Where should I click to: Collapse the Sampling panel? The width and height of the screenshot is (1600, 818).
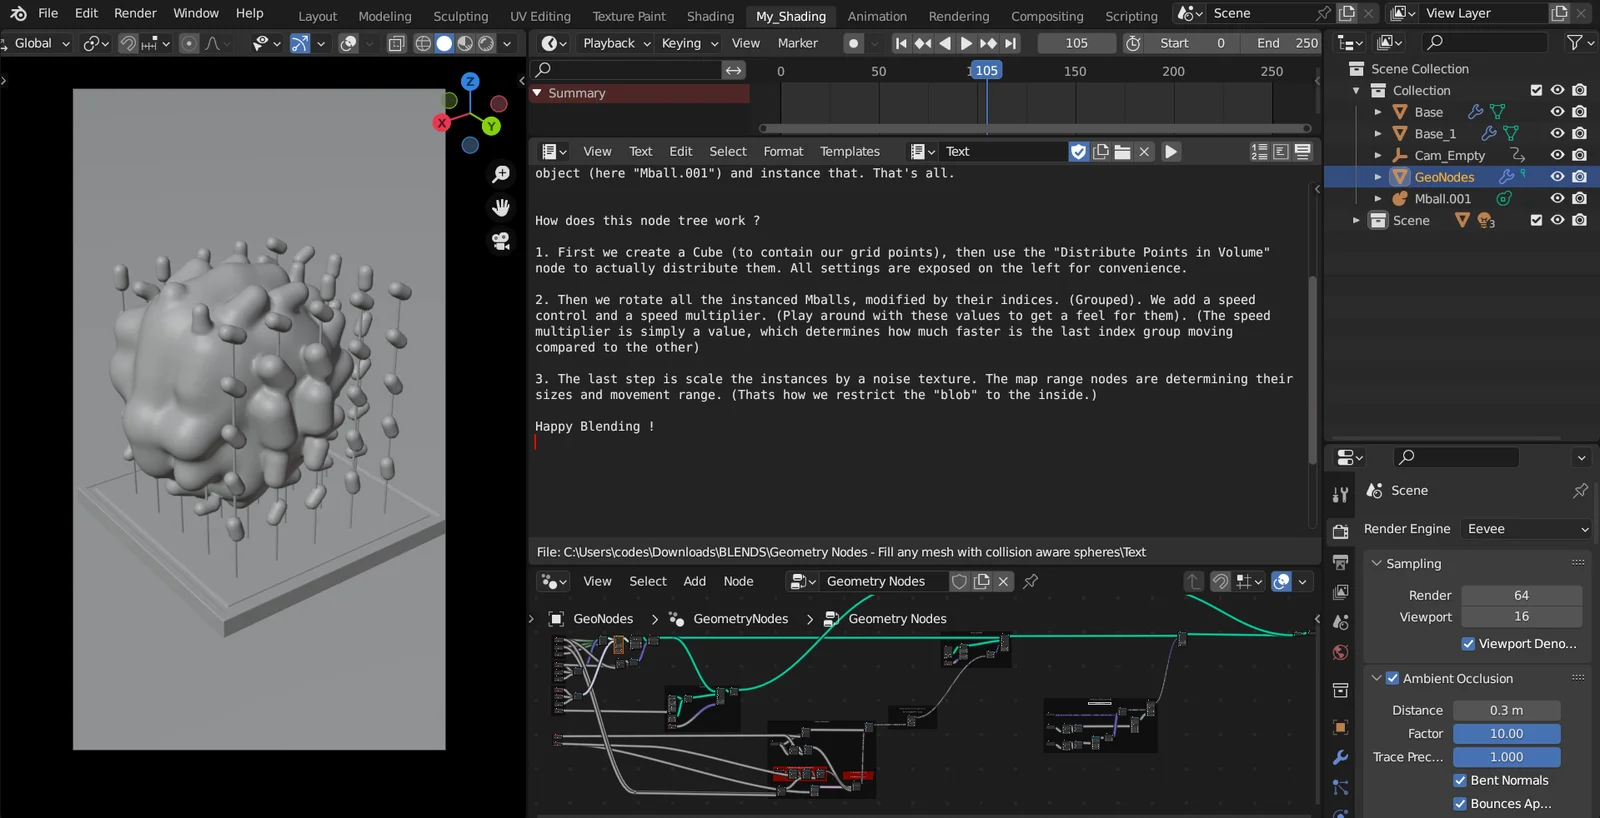(x=1377, y=564)
